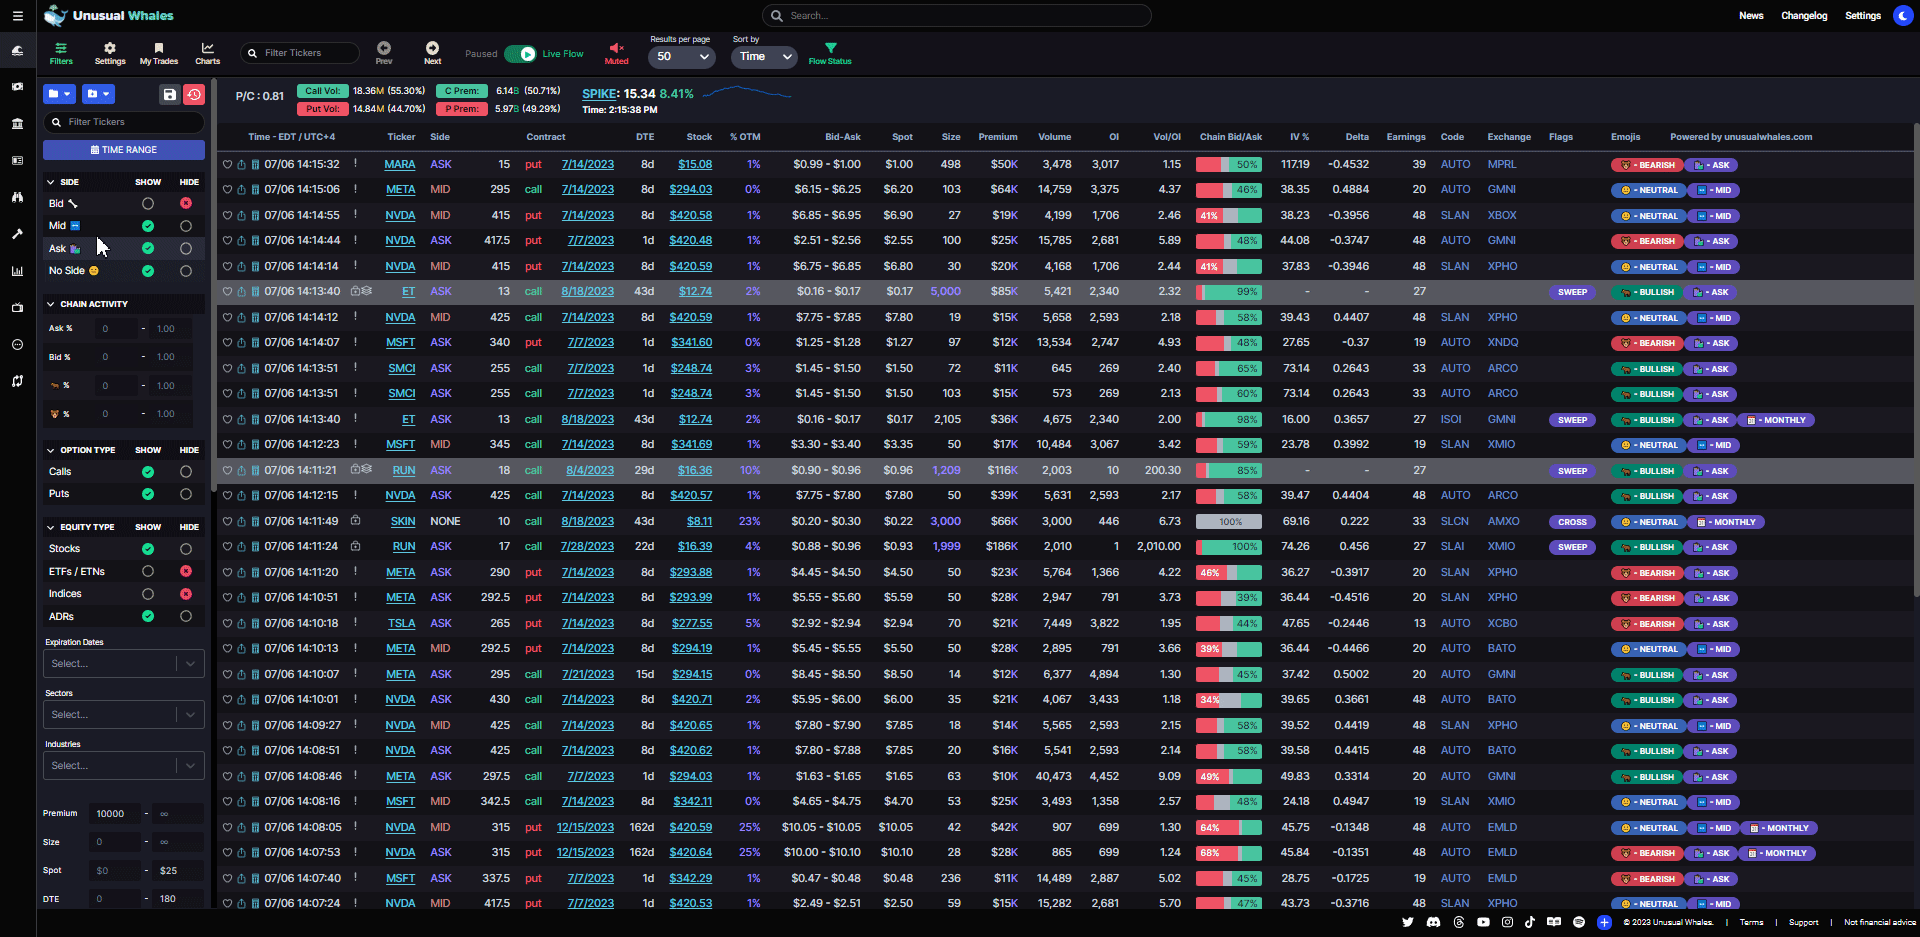This screenshot has height=937, width=1920.
Task: Open the Charts icon
Action: [207, 53]
